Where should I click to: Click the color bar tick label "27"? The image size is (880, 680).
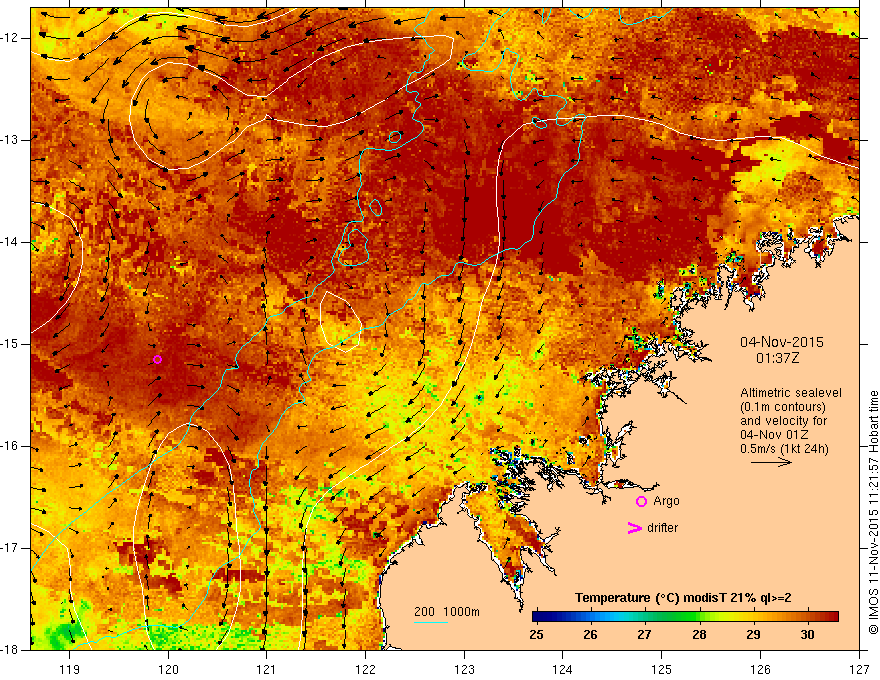644,635
